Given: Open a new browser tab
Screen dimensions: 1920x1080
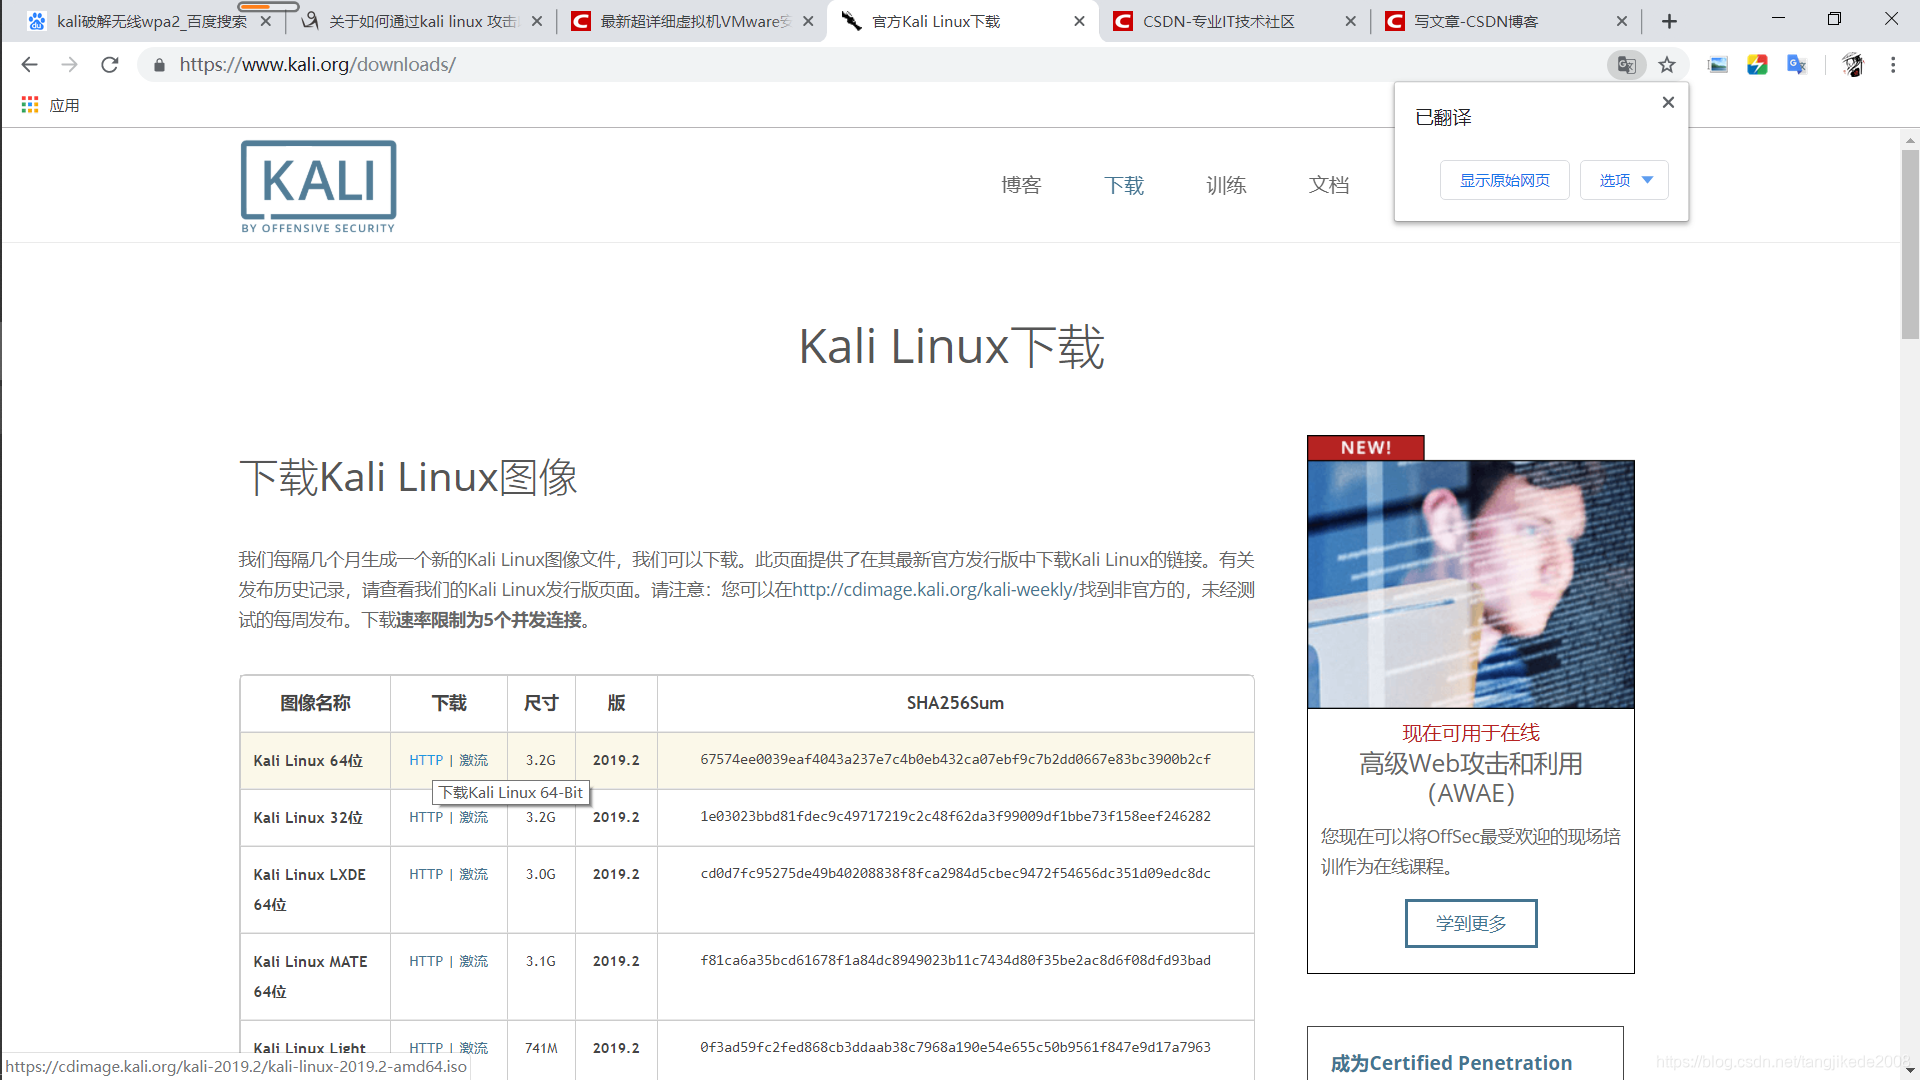Looking at the screenshot, I should [1669, 21].
